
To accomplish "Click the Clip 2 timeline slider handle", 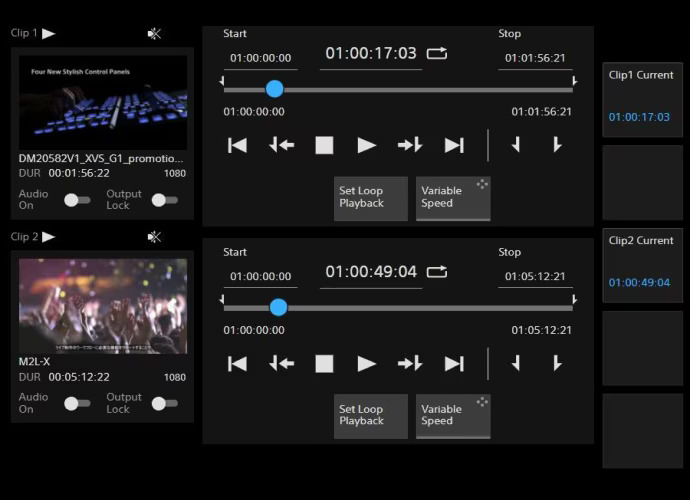I will click(x=278, y=307).
